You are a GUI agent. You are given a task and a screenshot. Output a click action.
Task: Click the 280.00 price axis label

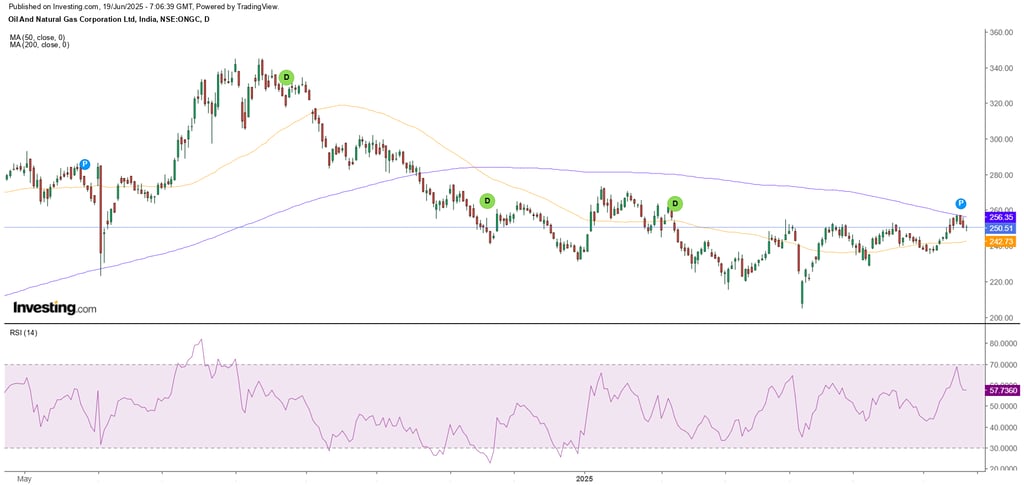1003,175
